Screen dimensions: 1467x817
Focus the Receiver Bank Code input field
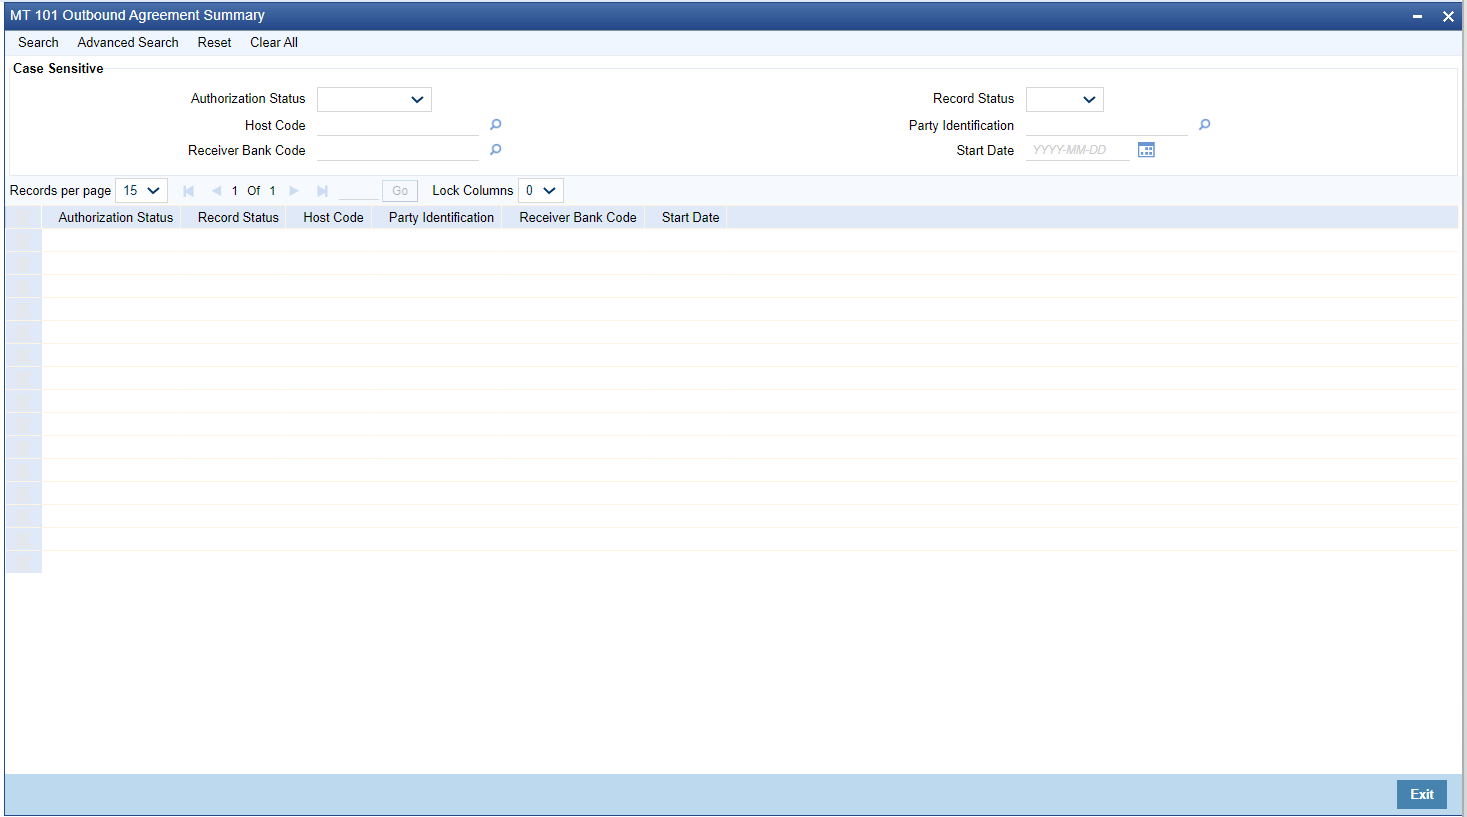(x=398, y=150)
